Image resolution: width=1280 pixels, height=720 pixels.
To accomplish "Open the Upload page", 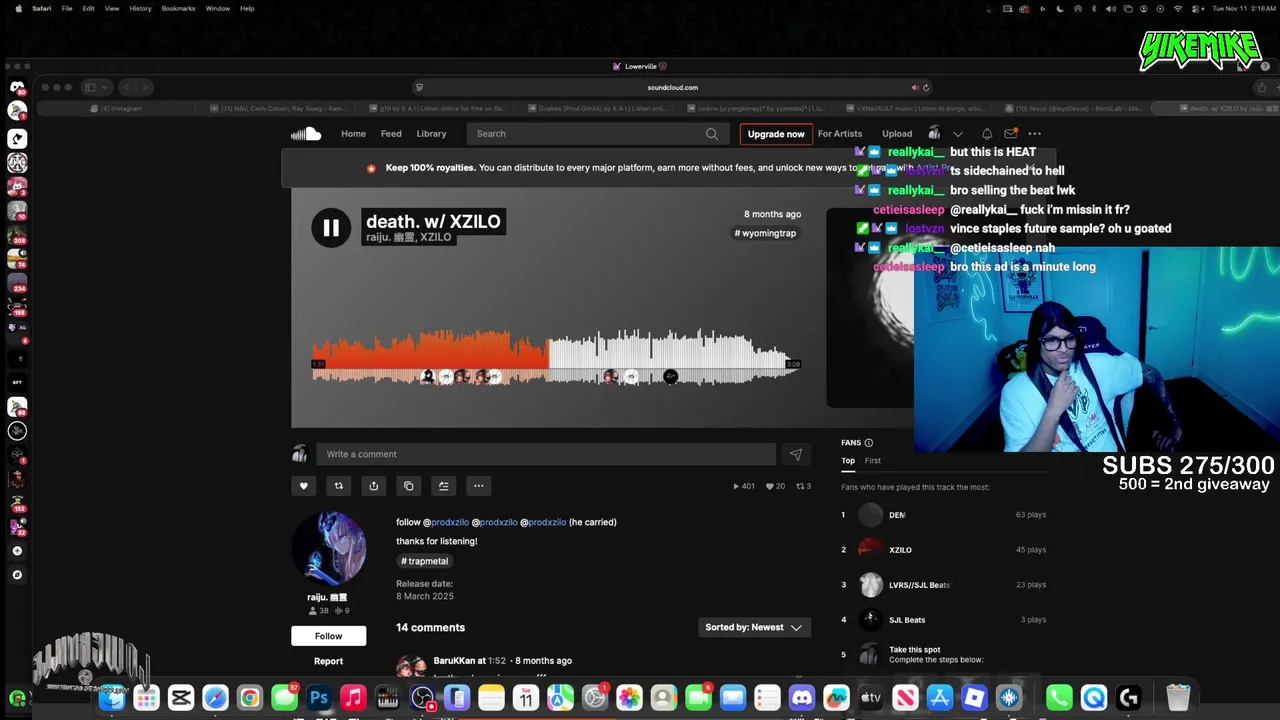I will [897, 134].
